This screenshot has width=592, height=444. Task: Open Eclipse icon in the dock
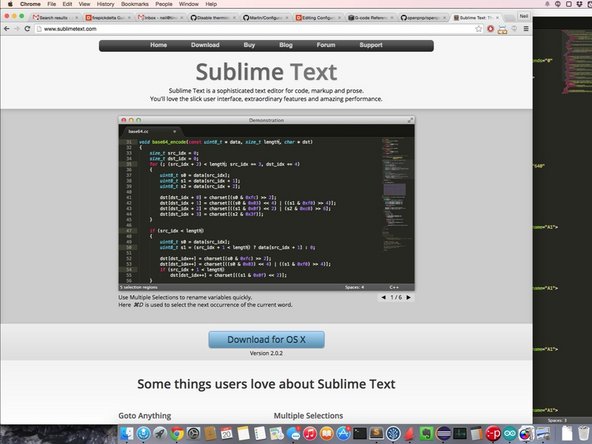[443, 434]
